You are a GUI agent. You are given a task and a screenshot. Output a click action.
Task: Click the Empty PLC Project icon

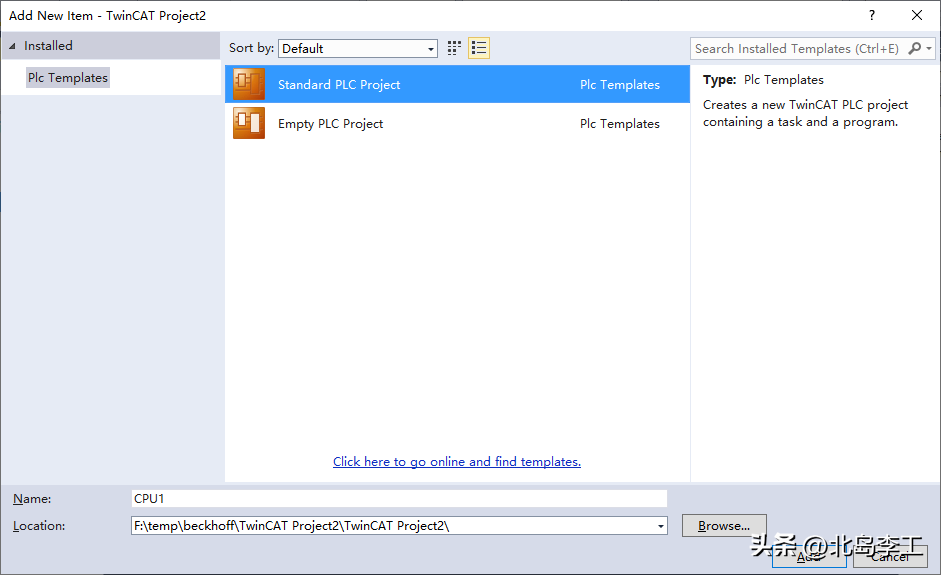pos(249,123)
